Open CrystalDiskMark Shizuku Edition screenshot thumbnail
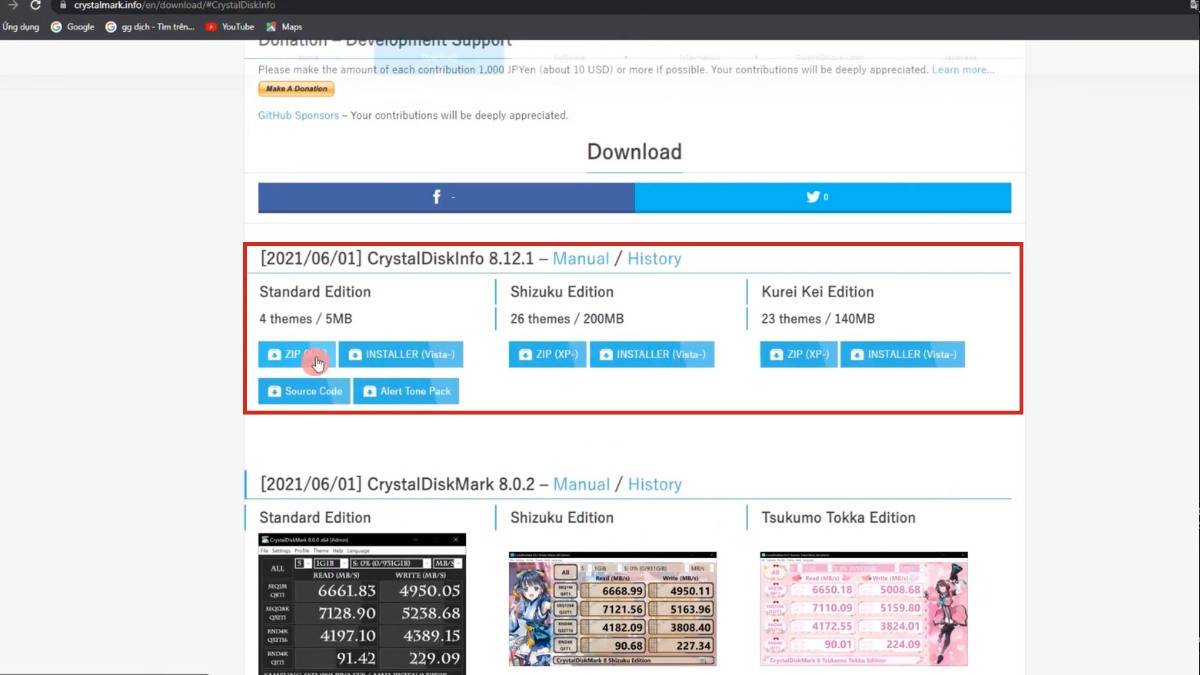The width and height of the screenshot is (1200, 675). tap(612, 609)
